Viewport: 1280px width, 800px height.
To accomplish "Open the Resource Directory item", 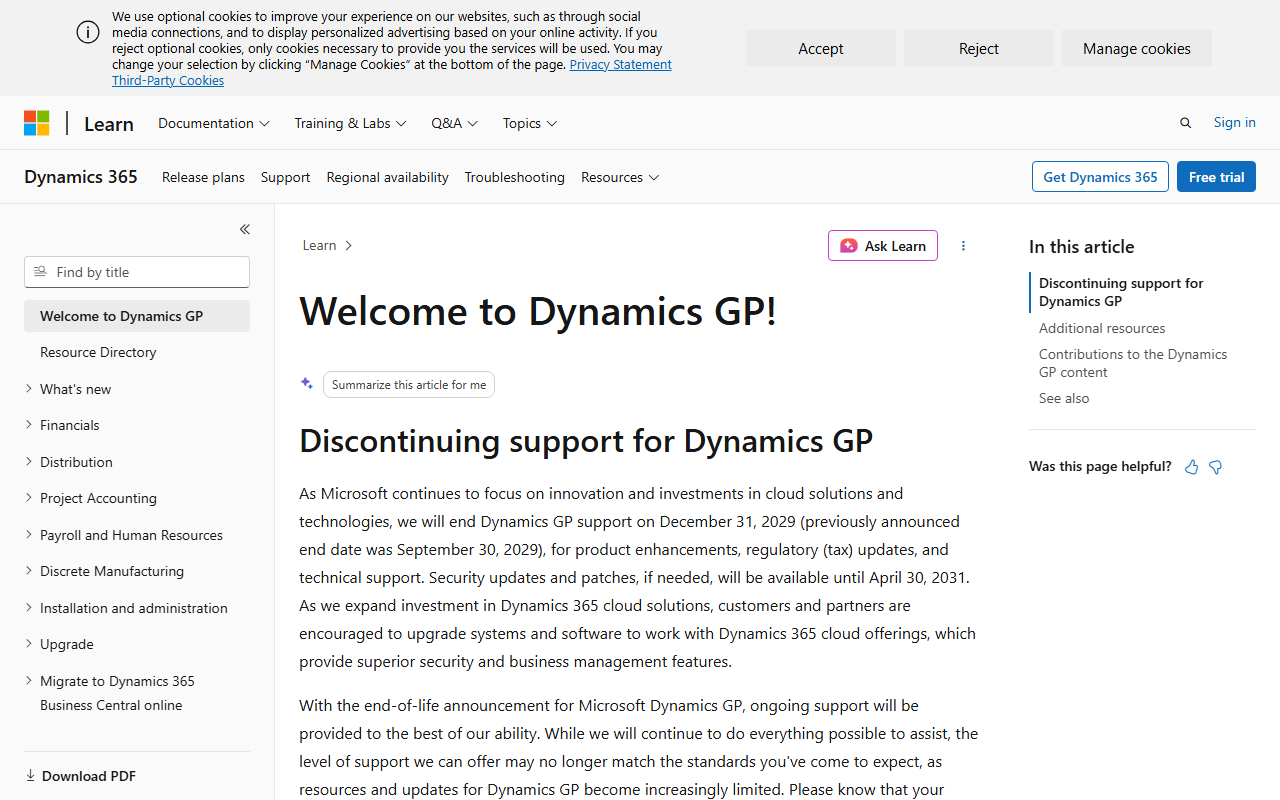I will [x=98, y=352].
